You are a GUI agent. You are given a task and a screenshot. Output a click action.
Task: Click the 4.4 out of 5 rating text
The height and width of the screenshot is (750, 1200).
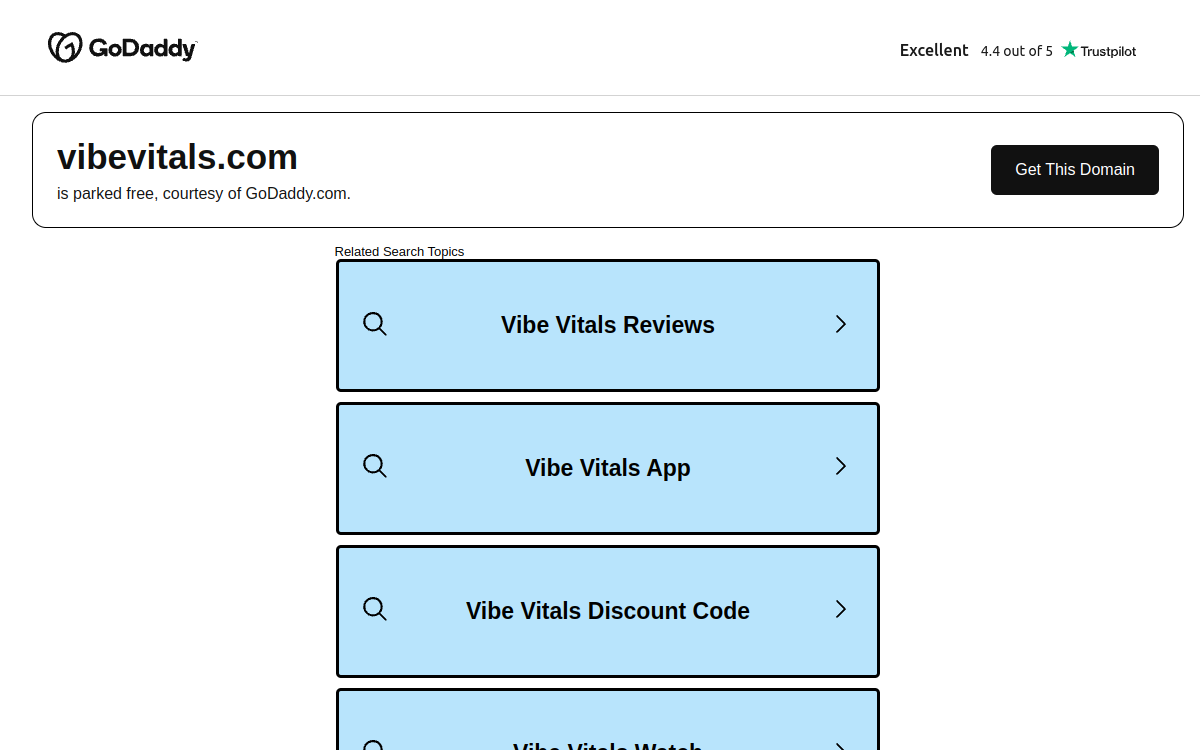(x=1016, y=51)
